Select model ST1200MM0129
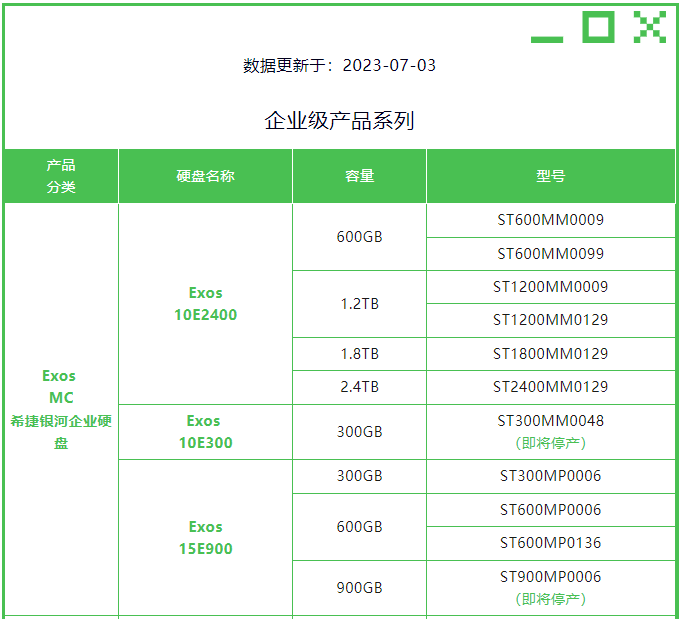The height and width of the screenshot is (619, 681). pyautogui.click(x=550, y=320)
